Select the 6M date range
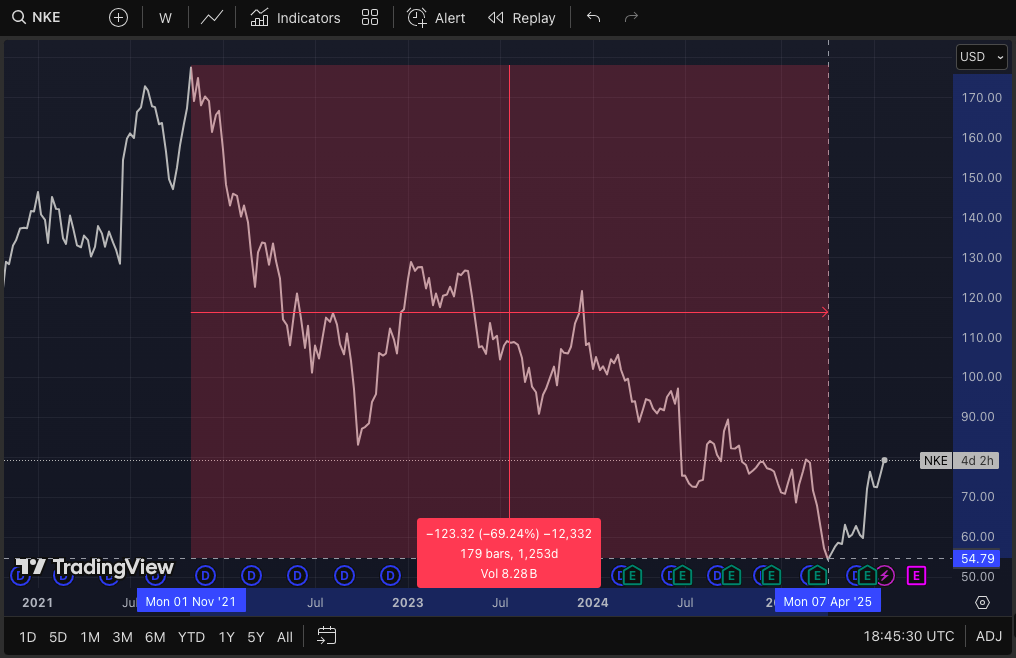Viewport: 1016px width, 658px height. click(x=155, y=637)
